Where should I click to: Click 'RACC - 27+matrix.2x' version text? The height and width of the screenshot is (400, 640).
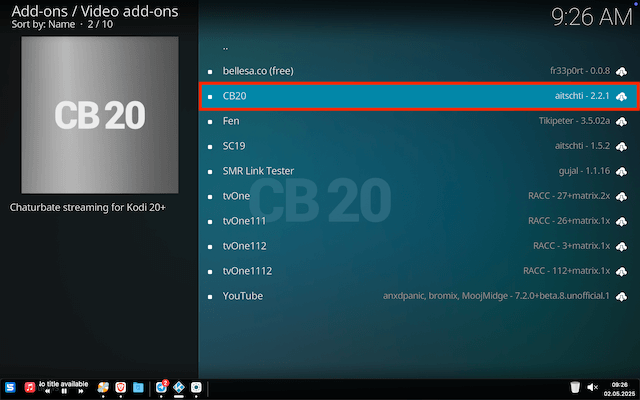pos(569,196)
